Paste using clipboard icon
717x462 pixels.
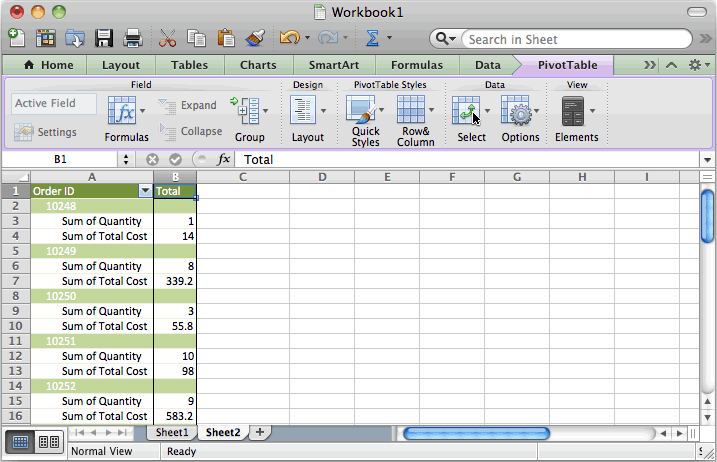226,38
